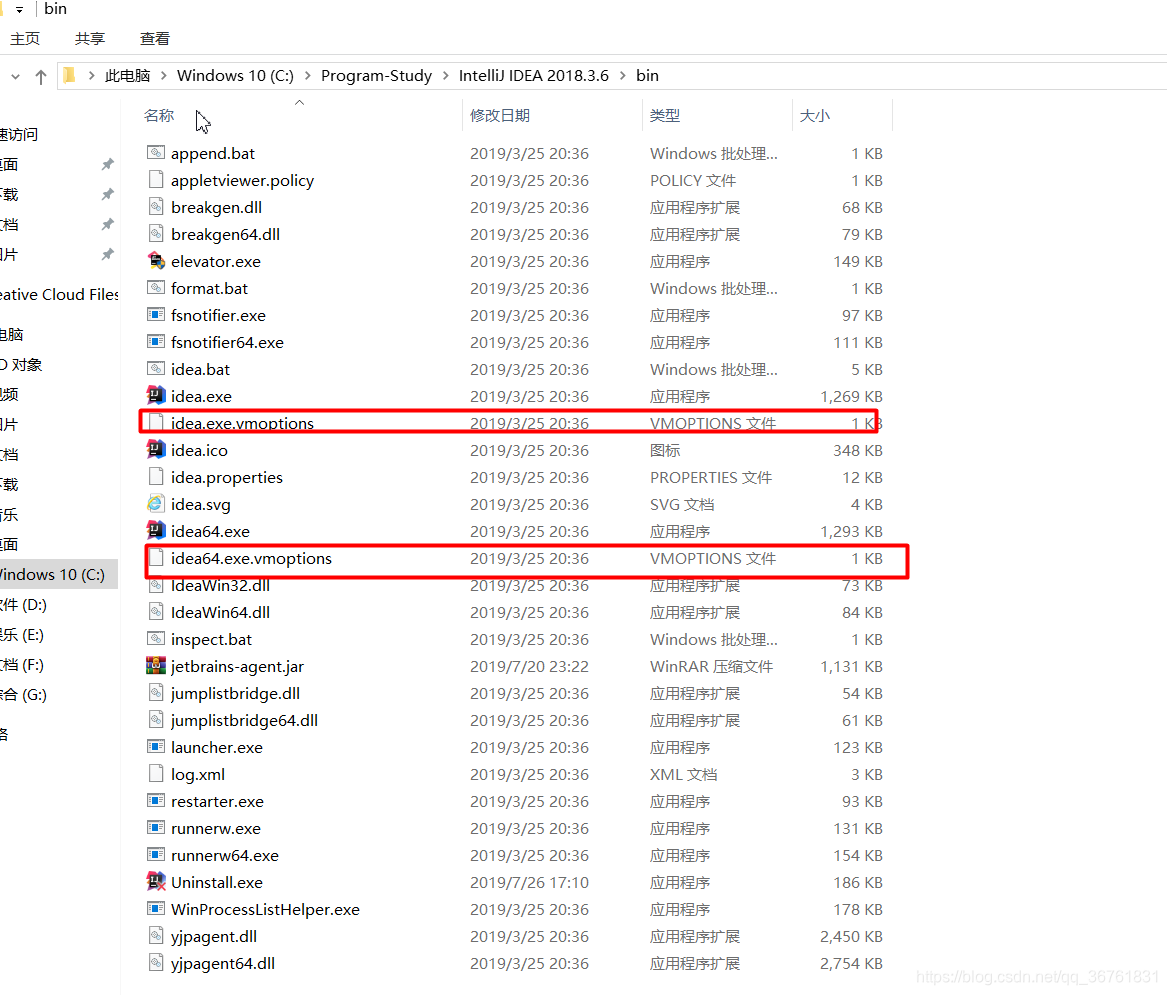
Task: Open drive (E:) in navigation pane
Action: [22, 635]
